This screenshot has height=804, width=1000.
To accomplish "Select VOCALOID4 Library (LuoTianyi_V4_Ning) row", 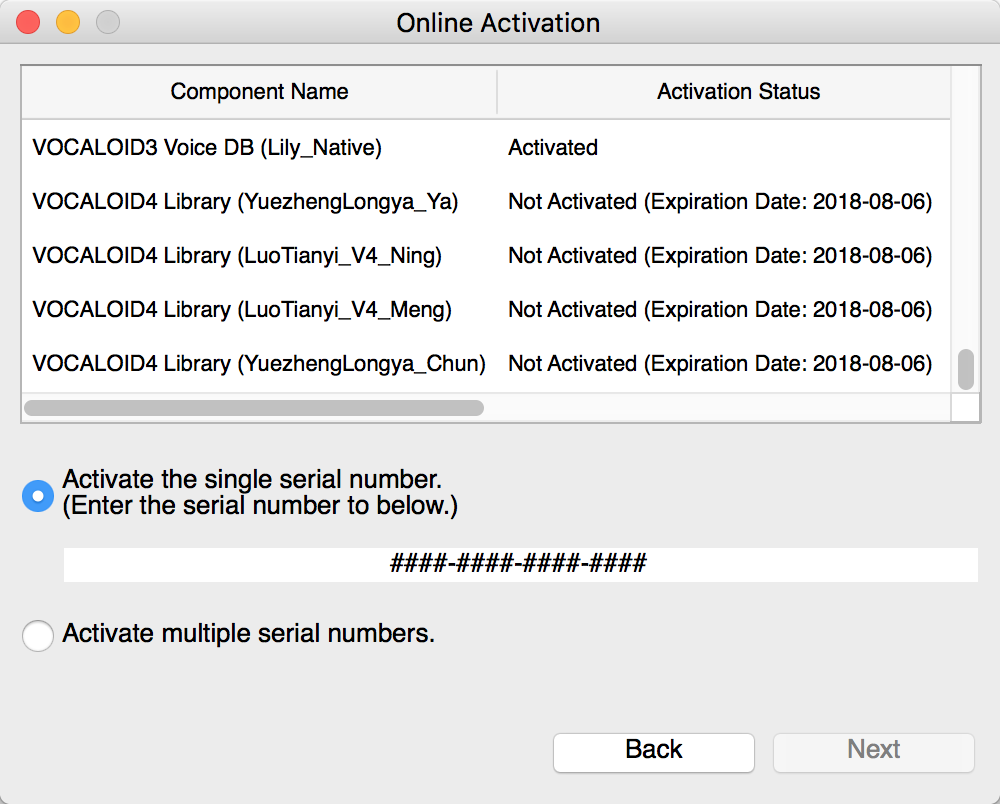I will click(x=486, y=256).
